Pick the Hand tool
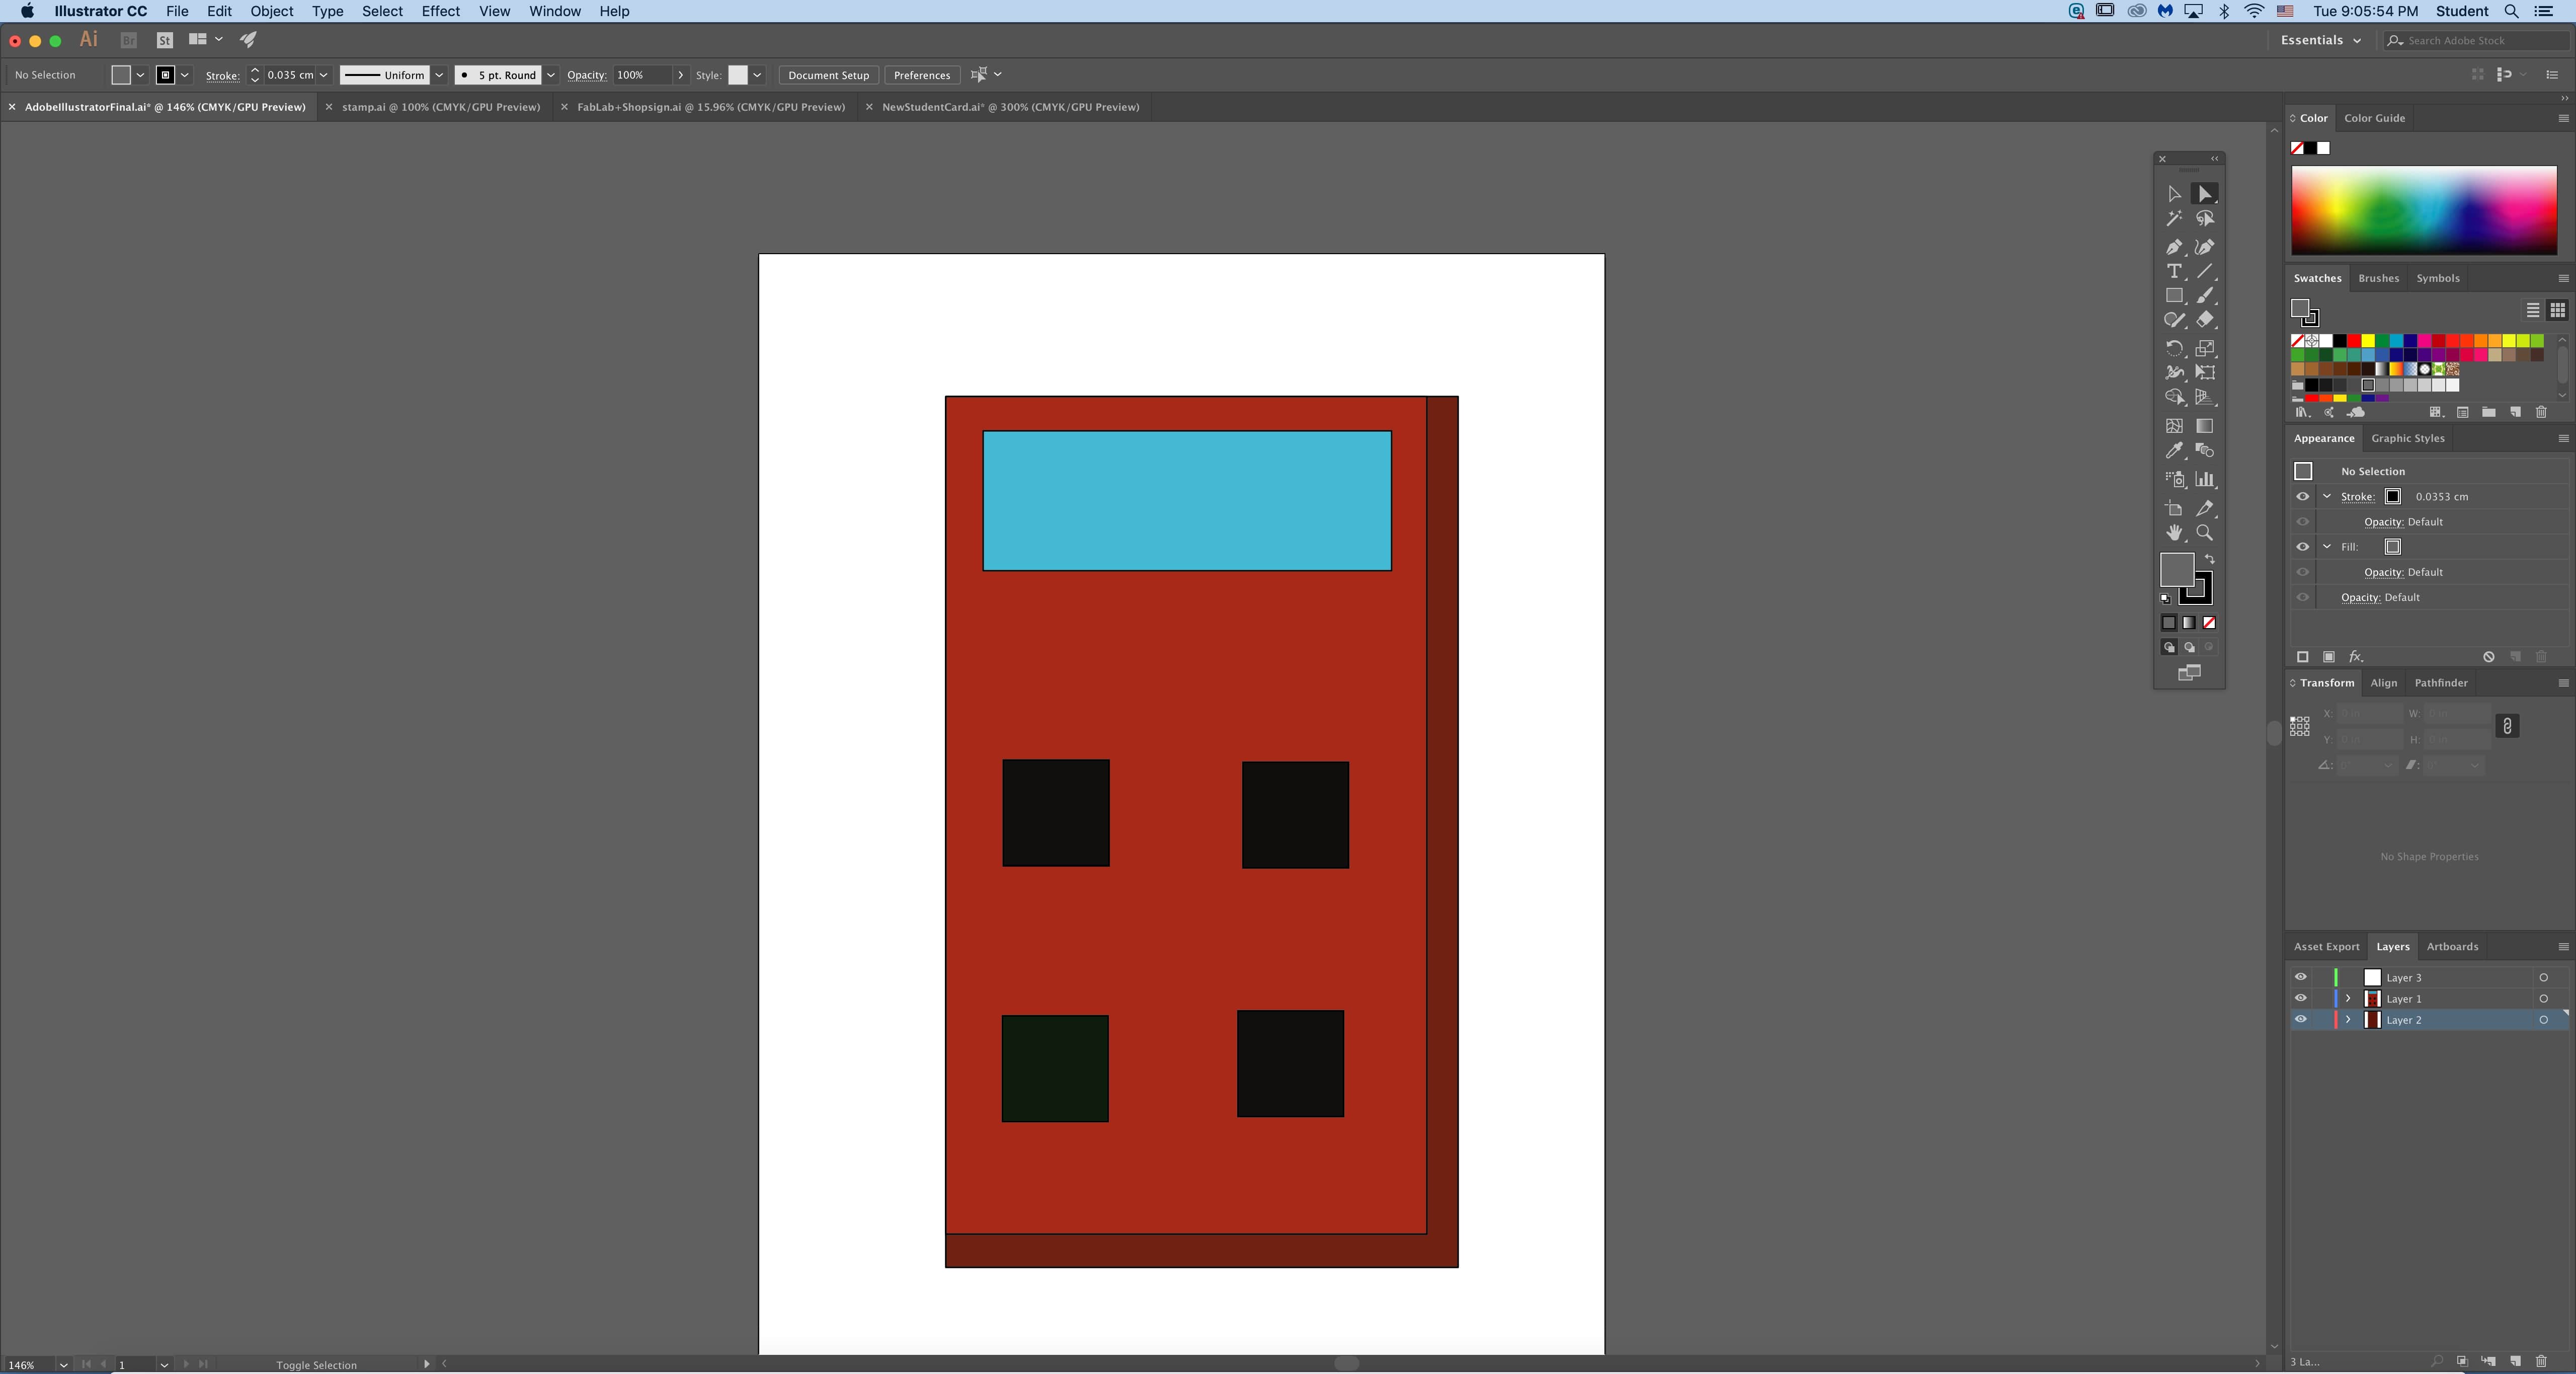 [2174, 533]
